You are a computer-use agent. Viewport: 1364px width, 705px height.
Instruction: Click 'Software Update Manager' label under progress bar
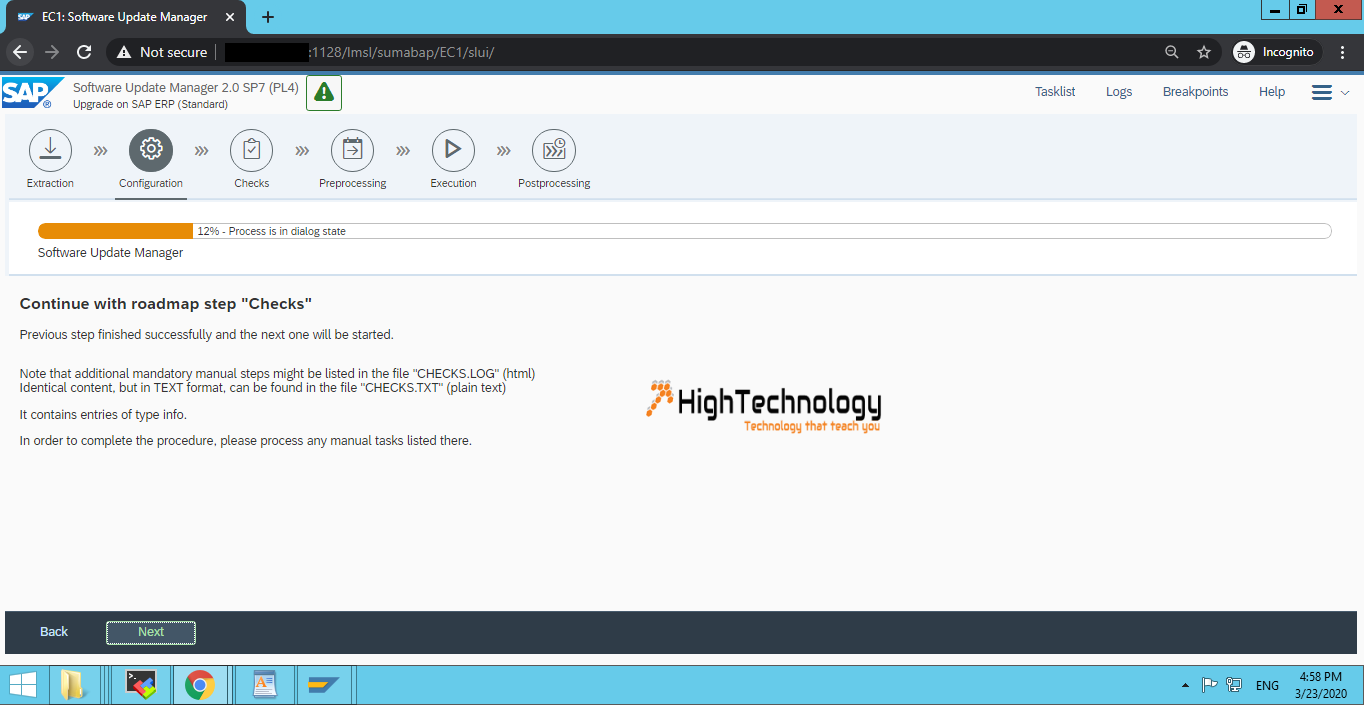tap(110, 253)
